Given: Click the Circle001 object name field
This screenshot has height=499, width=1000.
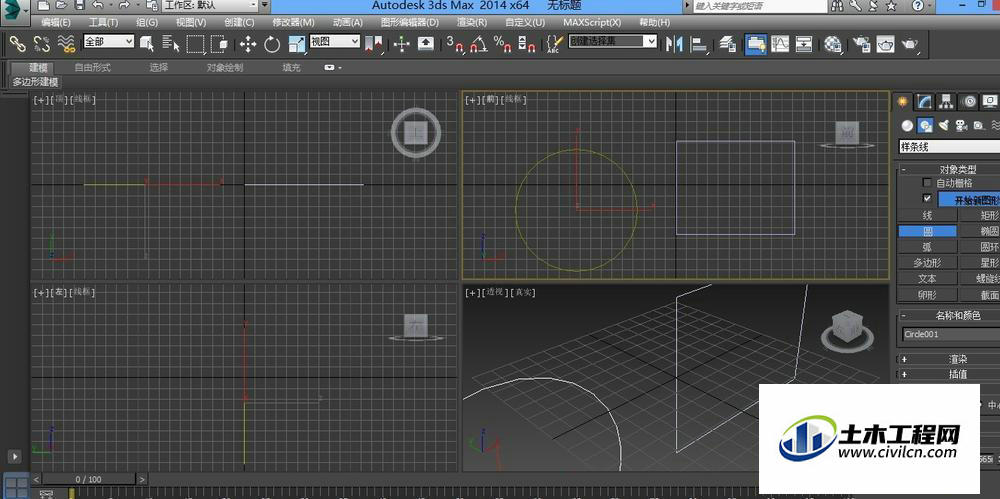Looking at the screenshot, I should coord(951,334).
